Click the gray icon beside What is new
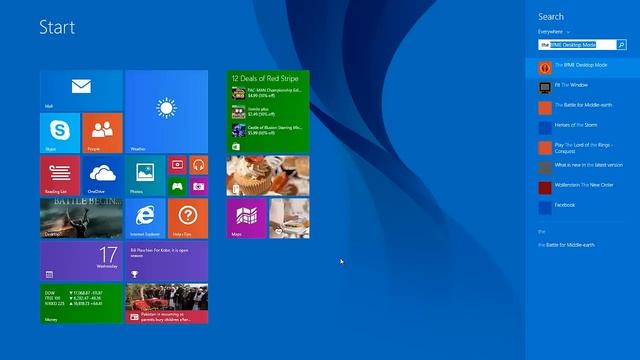640x360 pixels. pyautogui.click(x=545, y=168)
